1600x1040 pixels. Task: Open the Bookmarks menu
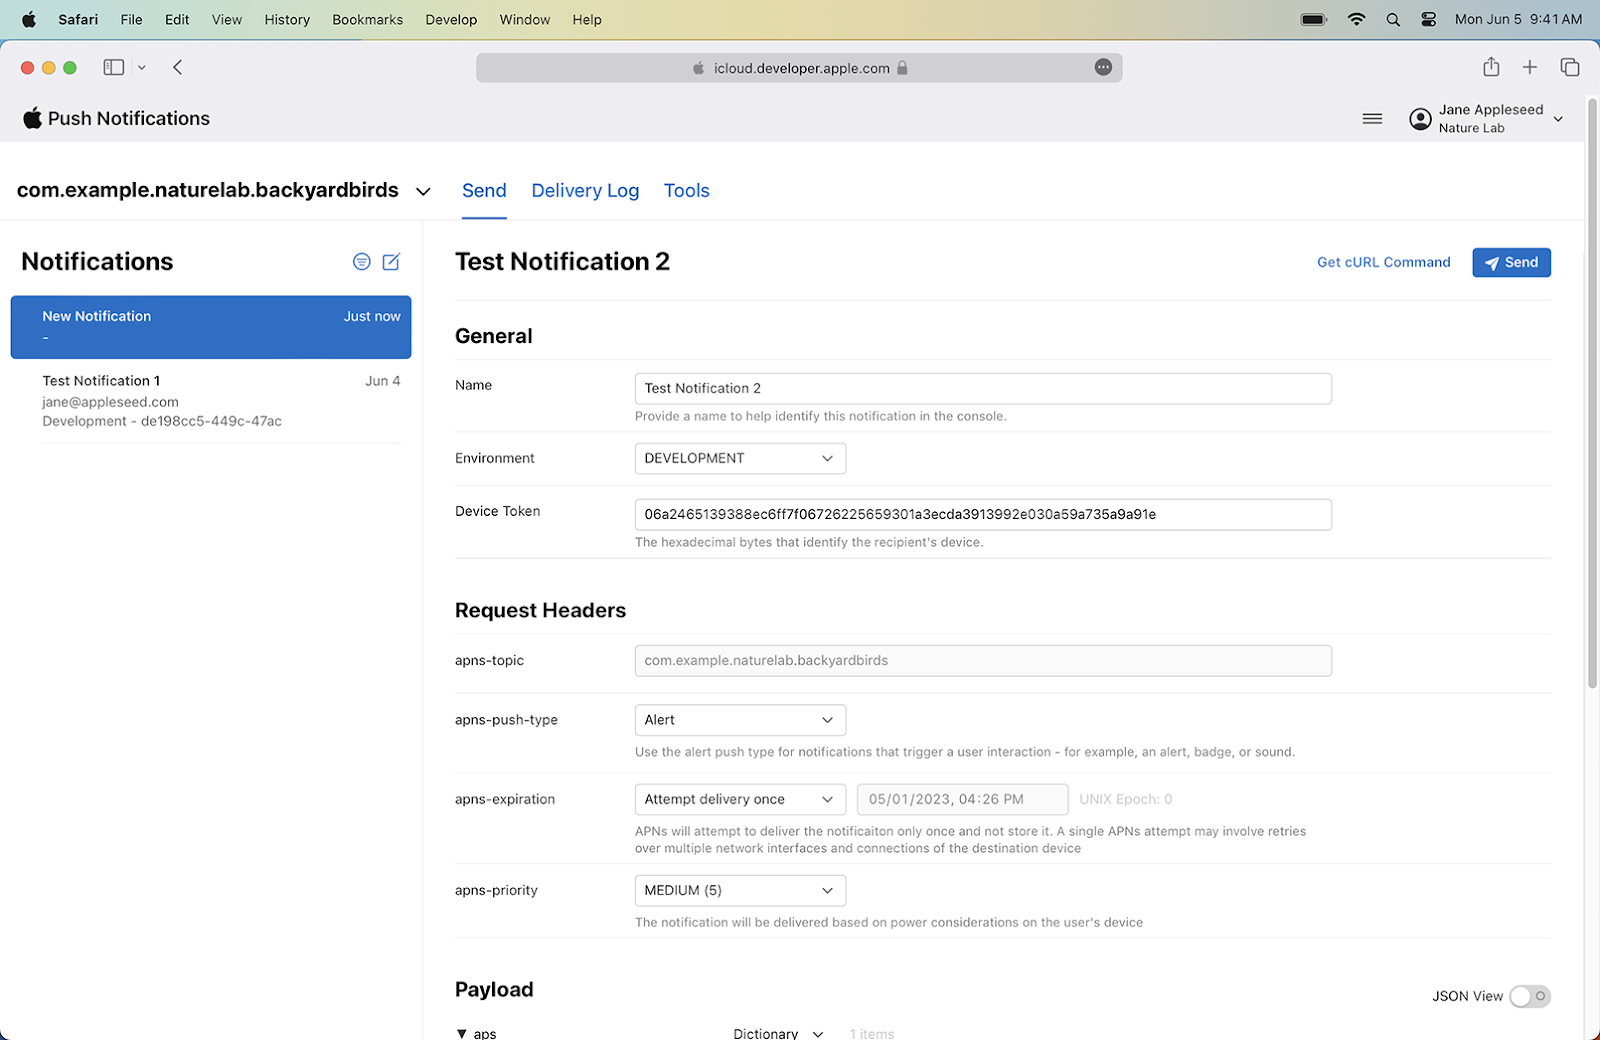(368, 19)
